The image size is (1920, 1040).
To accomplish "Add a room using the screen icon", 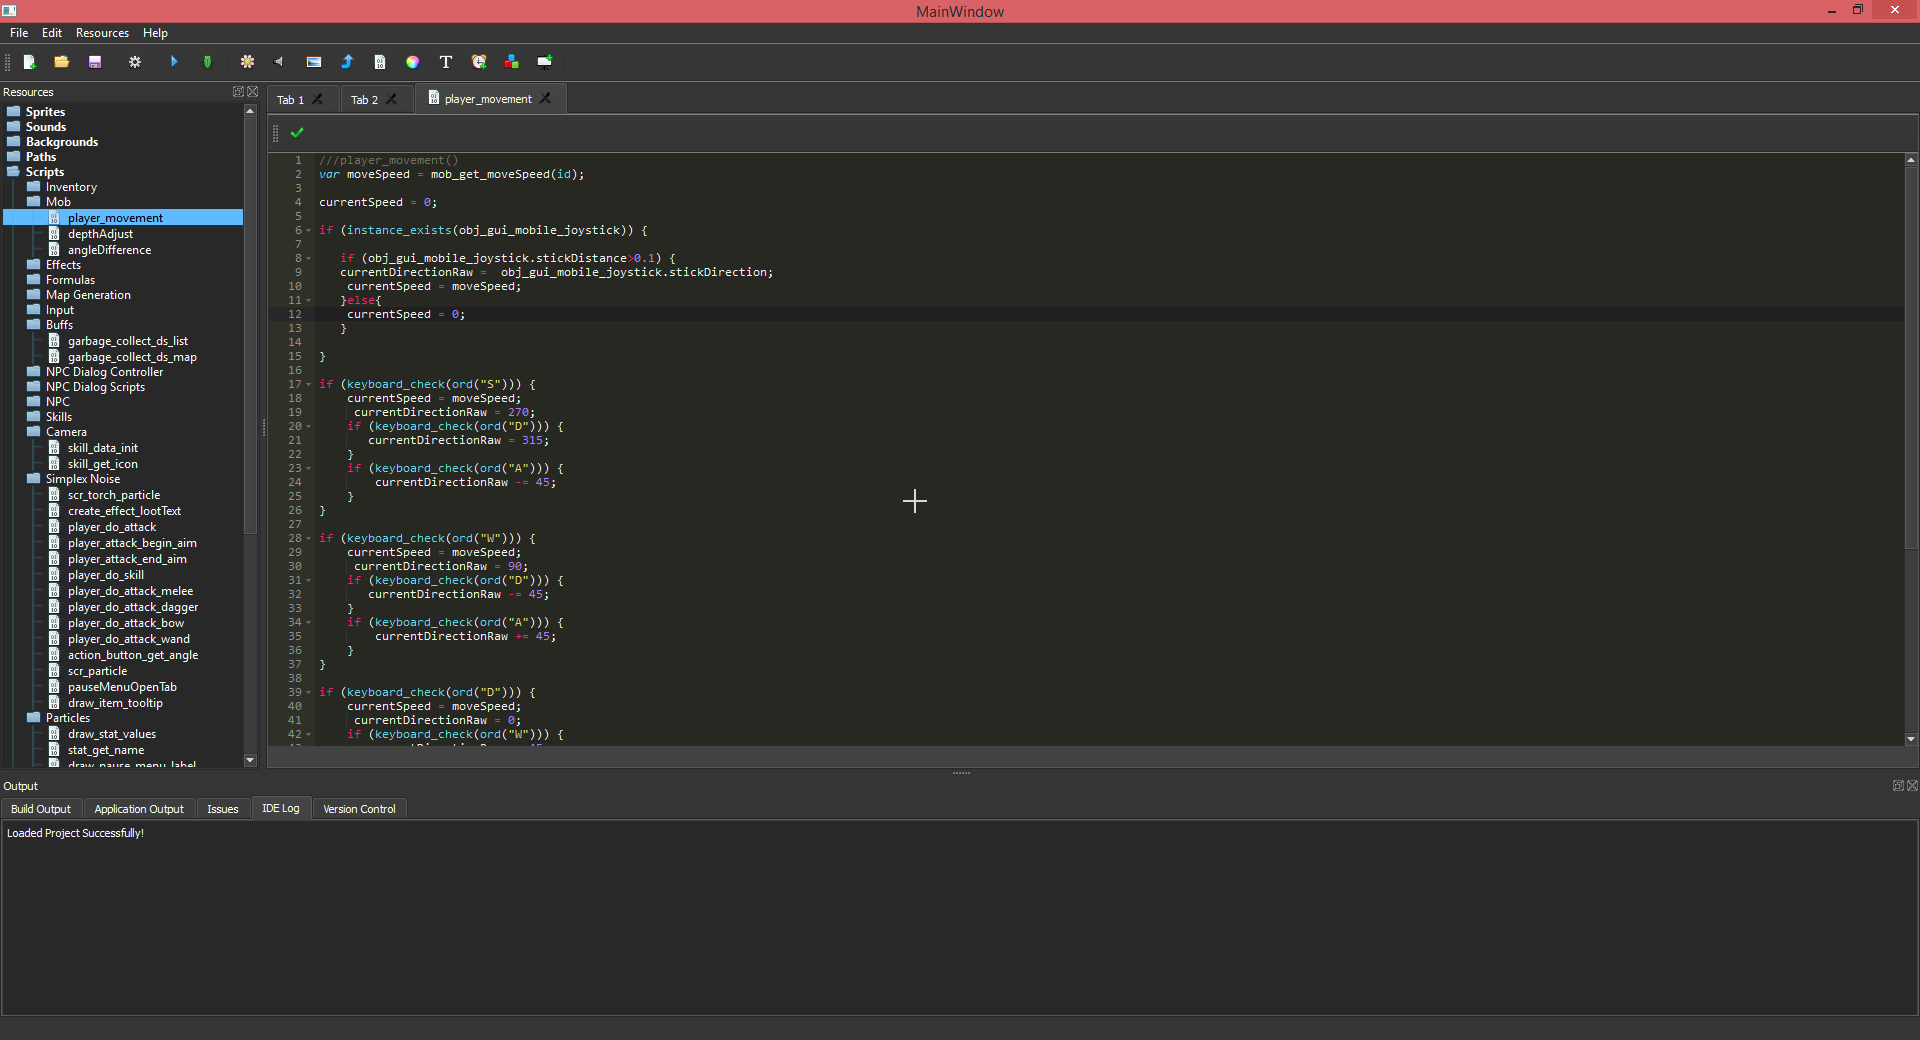I will click(545, 62).
